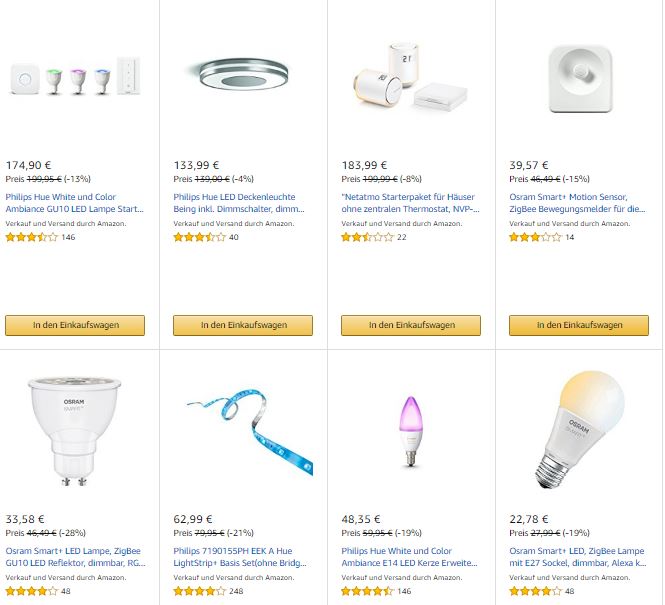Add the Netatmo Starterpaket to the cart
Screen dimensions: 665x605
[x=411, y=325]
